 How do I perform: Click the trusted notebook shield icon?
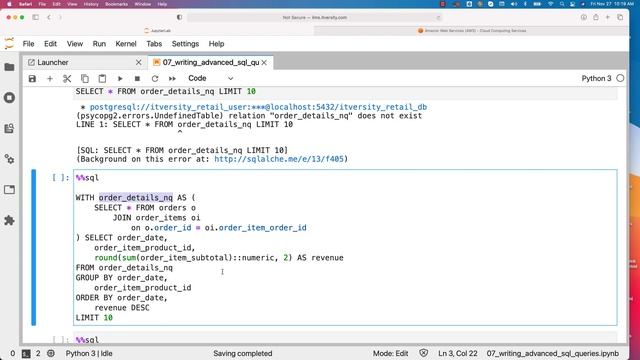pos(424,353)
